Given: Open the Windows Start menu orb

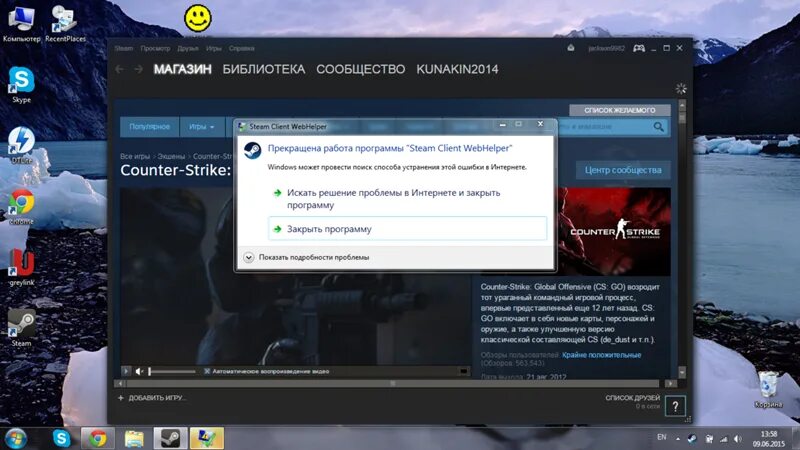Looking at the screenshot, I should tap(16, 438).
